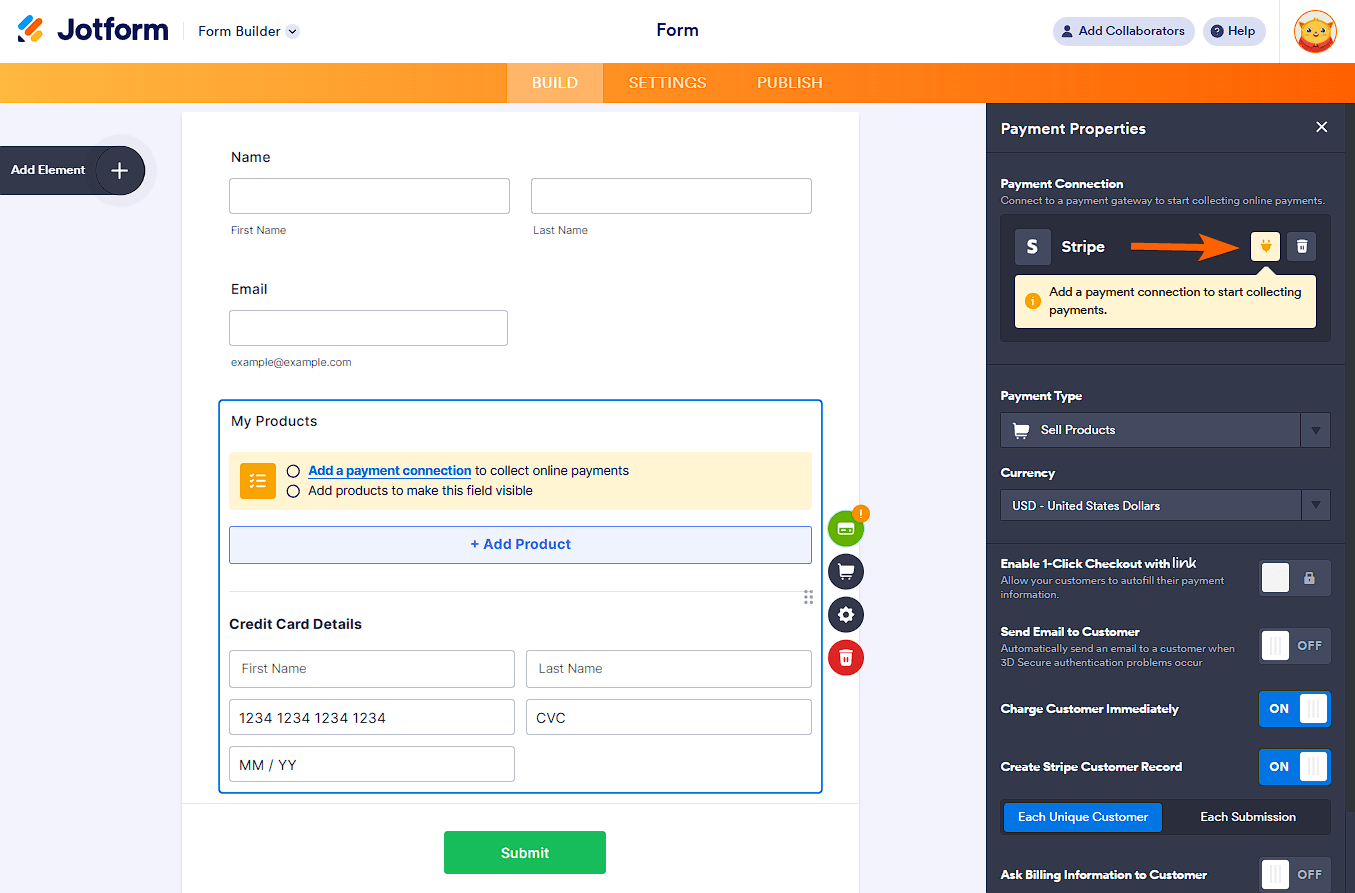Click the Stripe S gateway icon
1355x893 pixels.
(1033, 247)
